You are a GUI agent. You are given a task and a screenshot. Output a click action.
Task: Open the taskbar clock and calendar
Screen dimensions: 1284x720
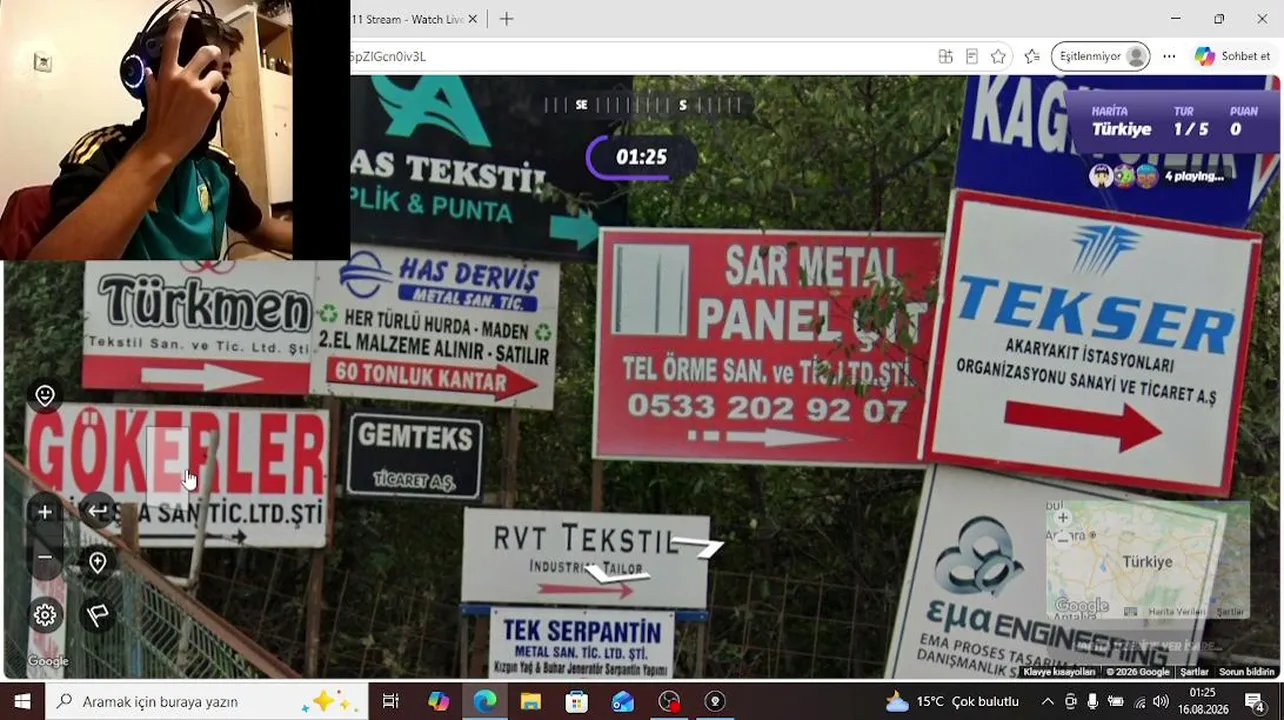tap(1202, 701)
